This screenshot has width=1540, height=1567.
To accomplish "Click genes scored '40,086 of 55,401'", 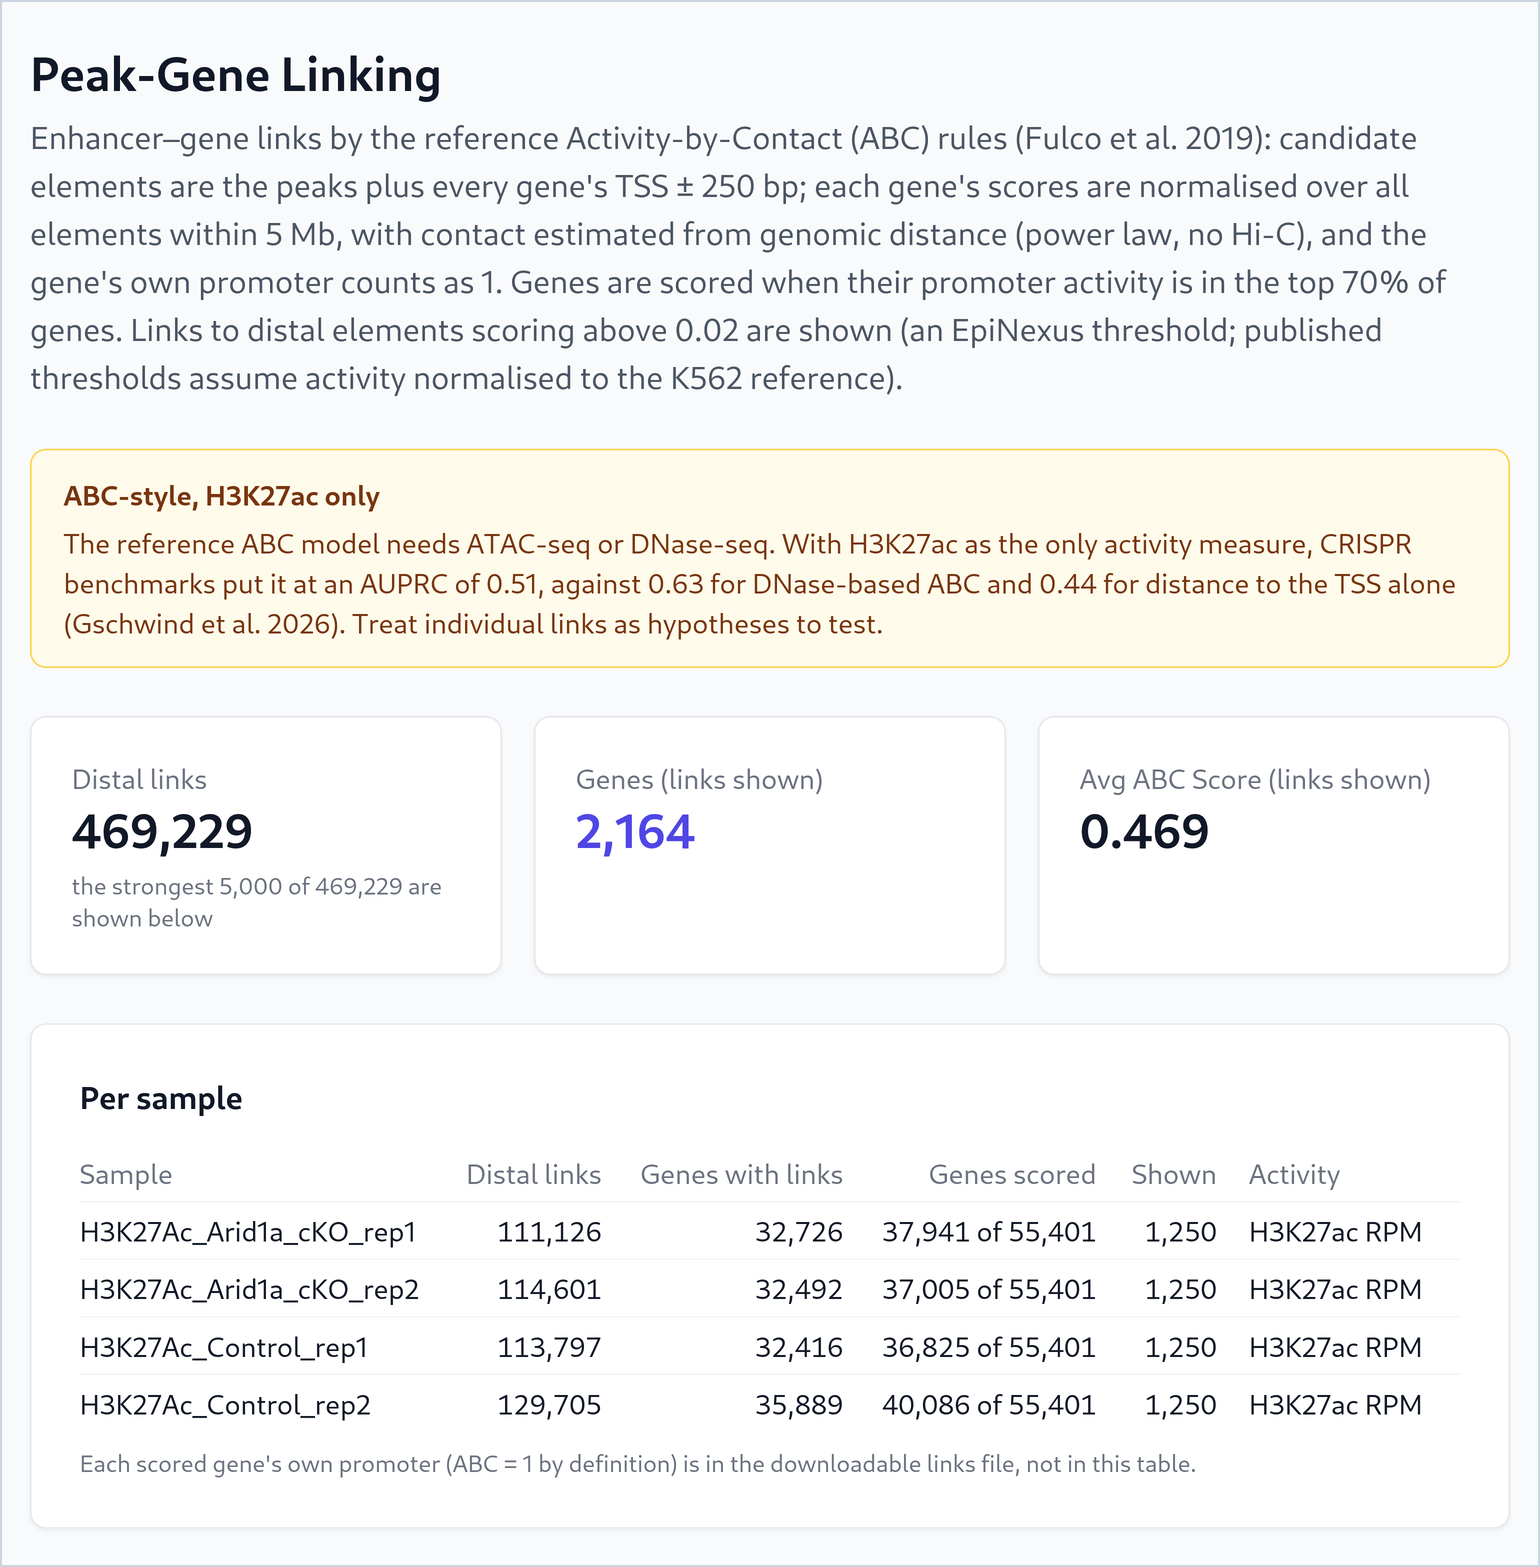I will [989, 1405].
